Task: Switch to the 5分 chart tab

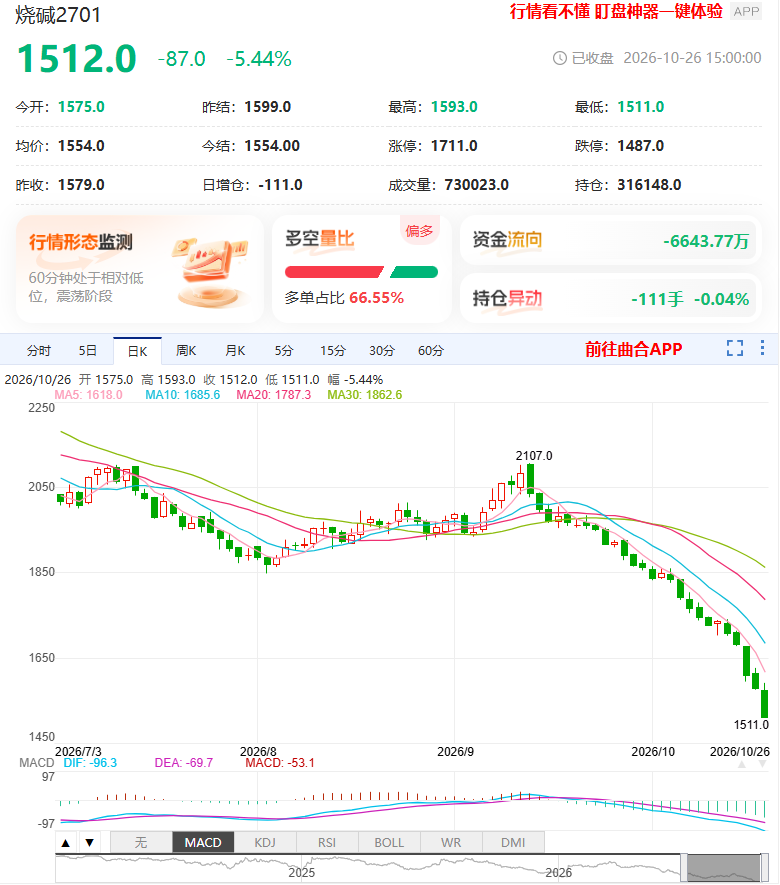Action: [x=284, y=351]
